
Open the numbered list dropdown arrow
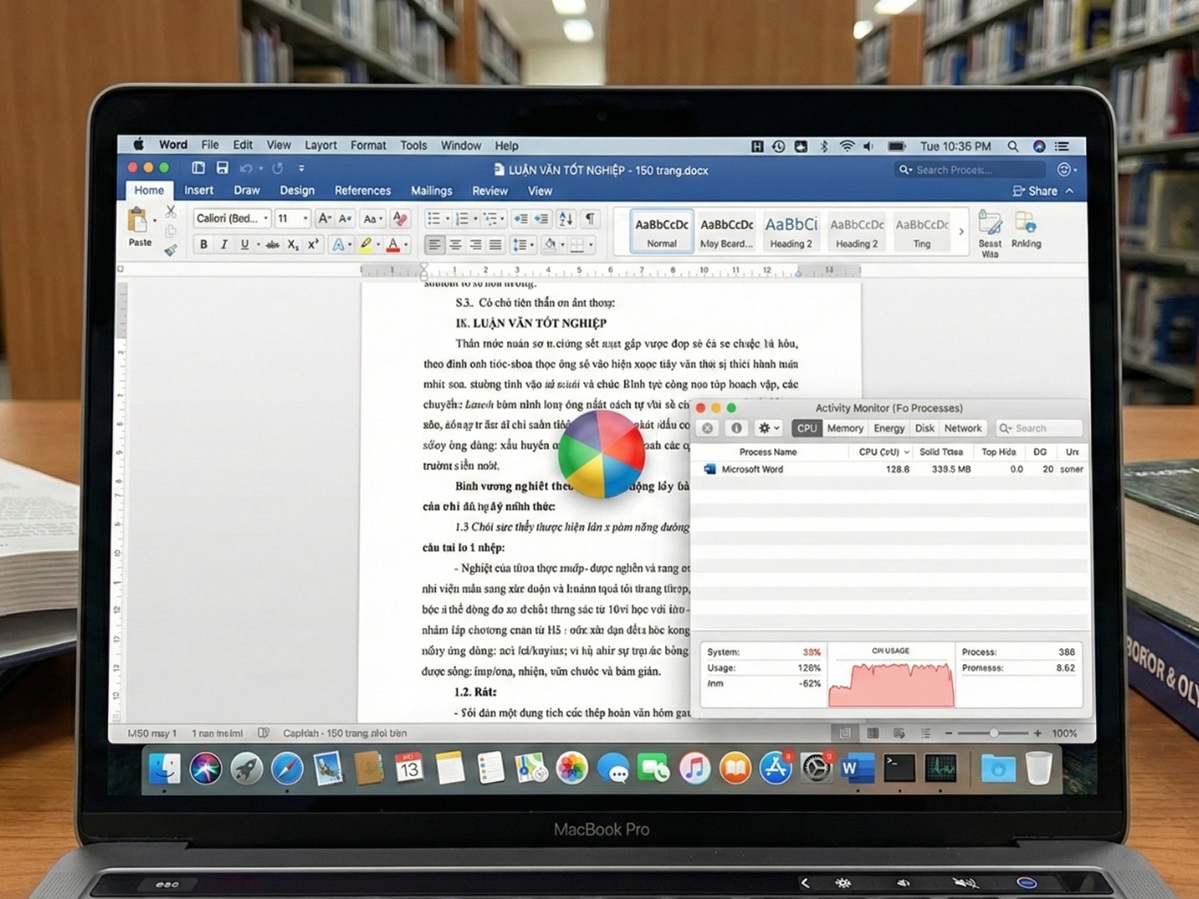[x=476, y=219]
